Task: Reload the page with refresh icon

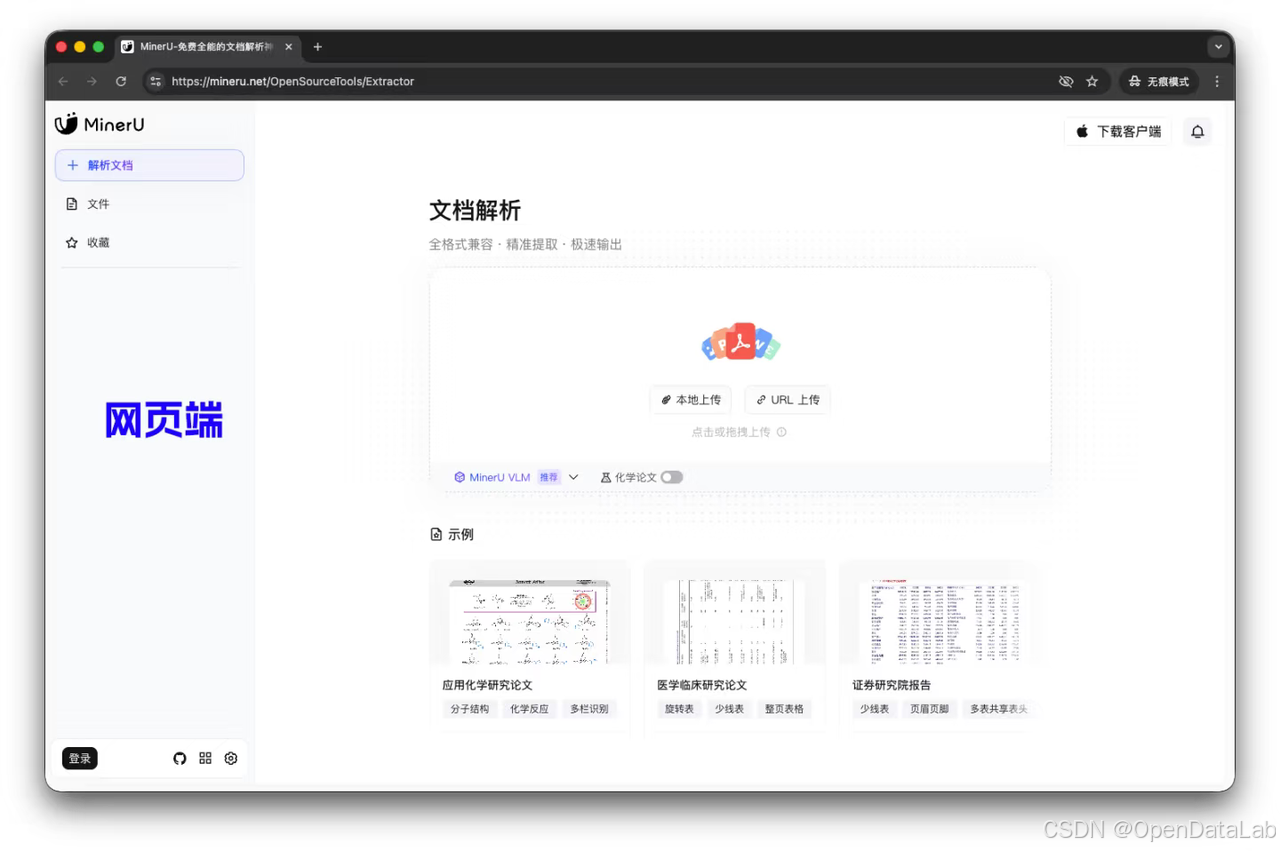Action: tap(121, 82)
